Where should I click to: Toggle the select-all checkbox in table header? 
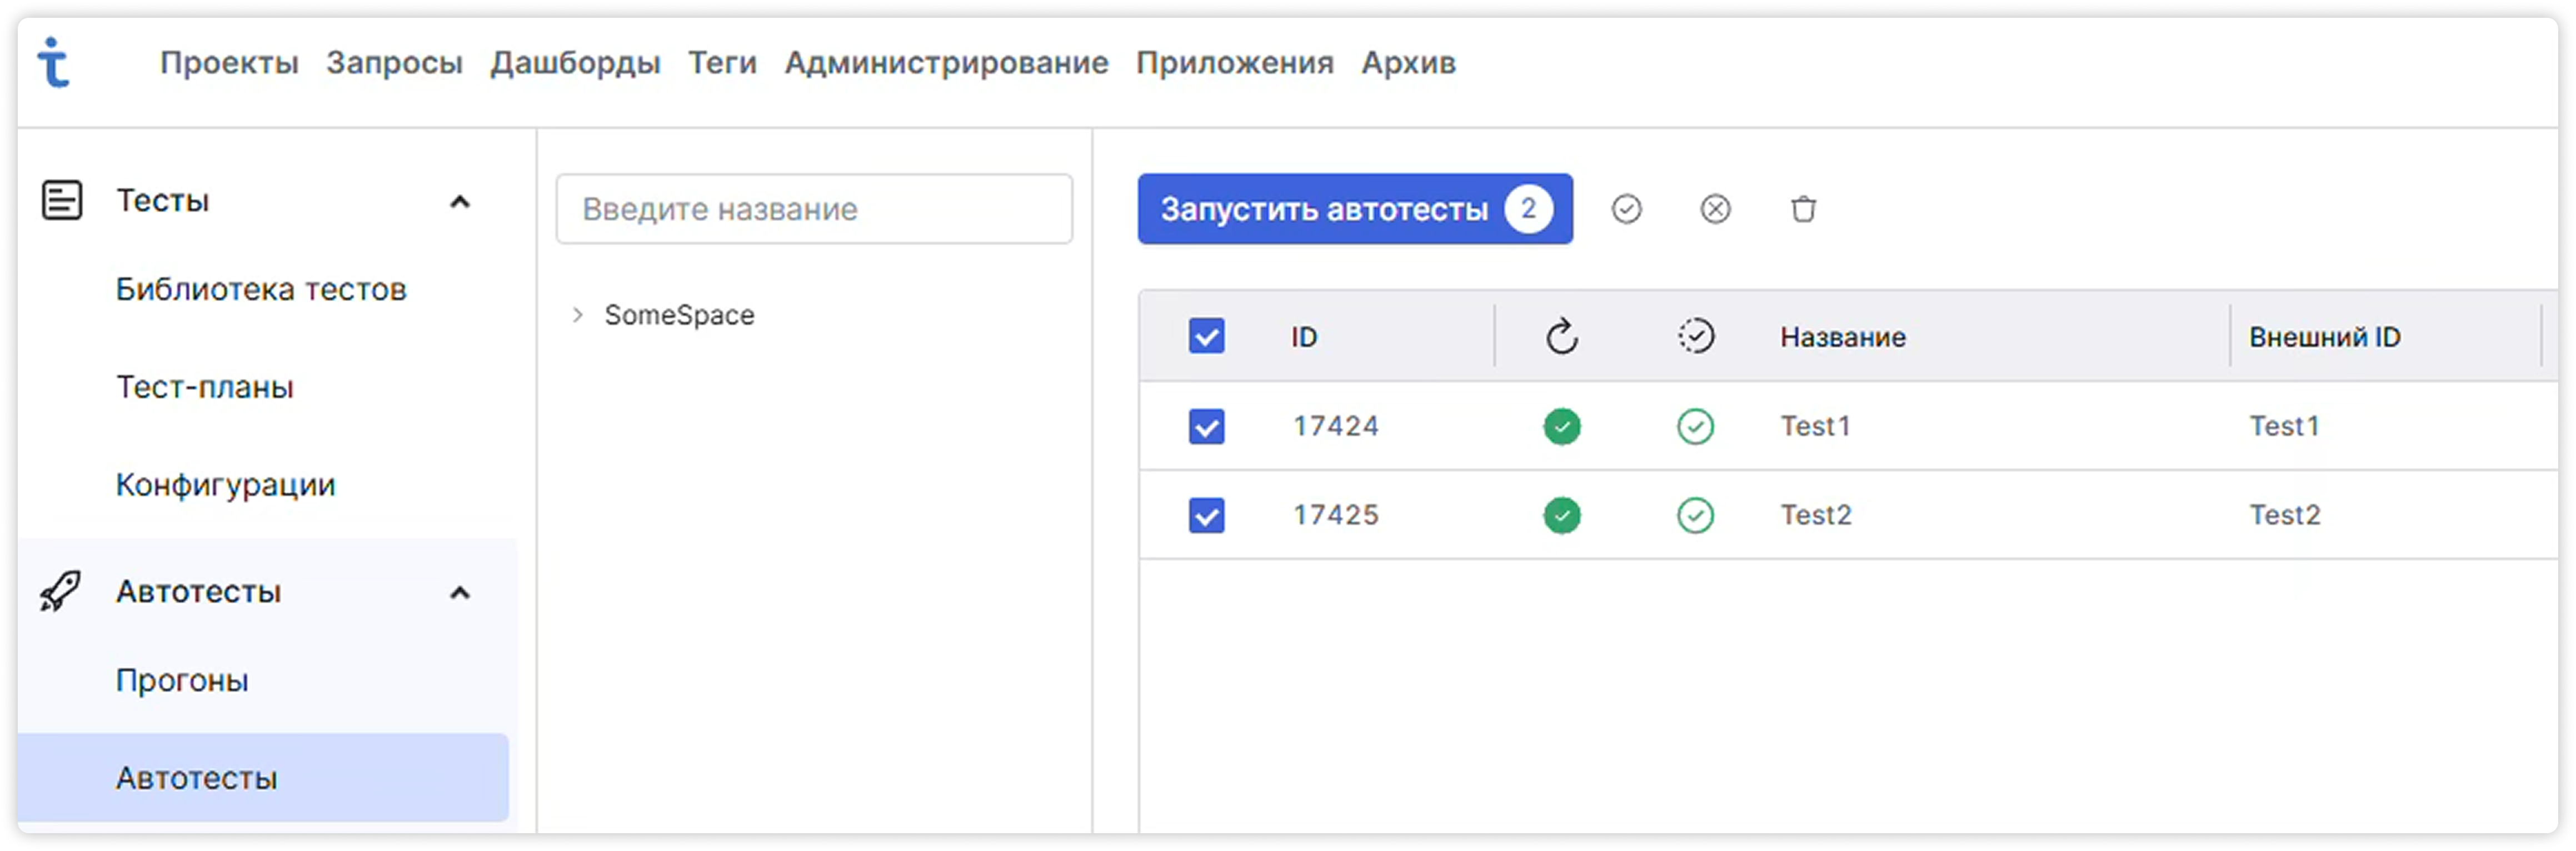click(1206, 336)
